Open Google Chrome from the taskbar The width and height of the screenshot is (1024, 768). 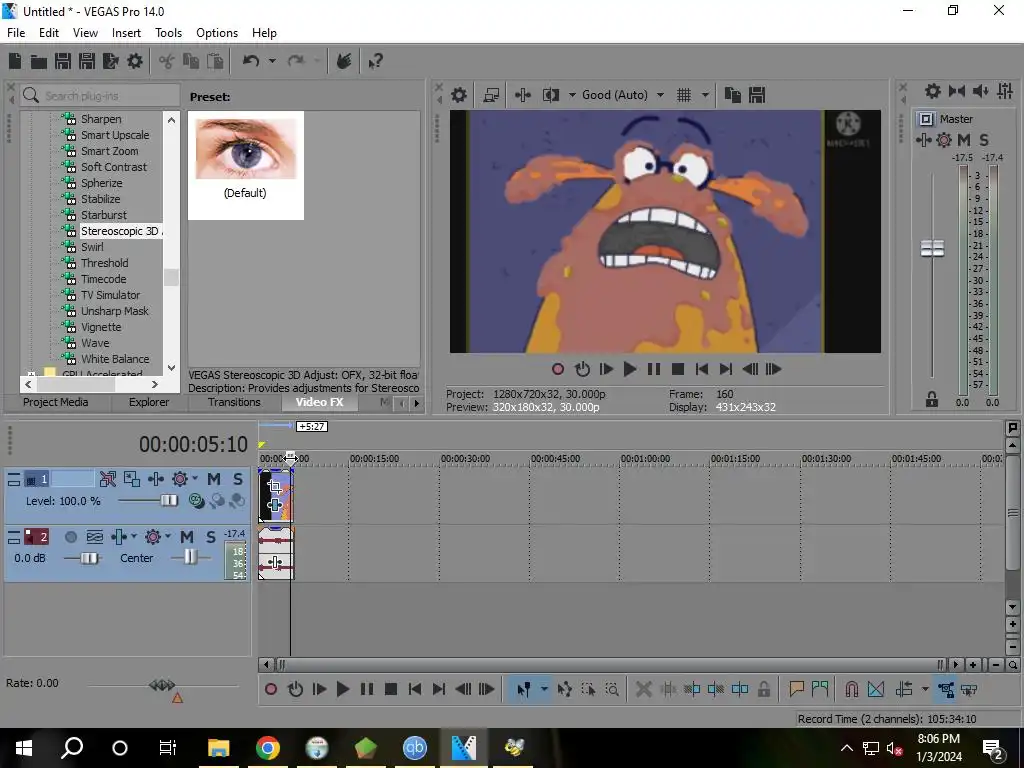pos(268,747)
